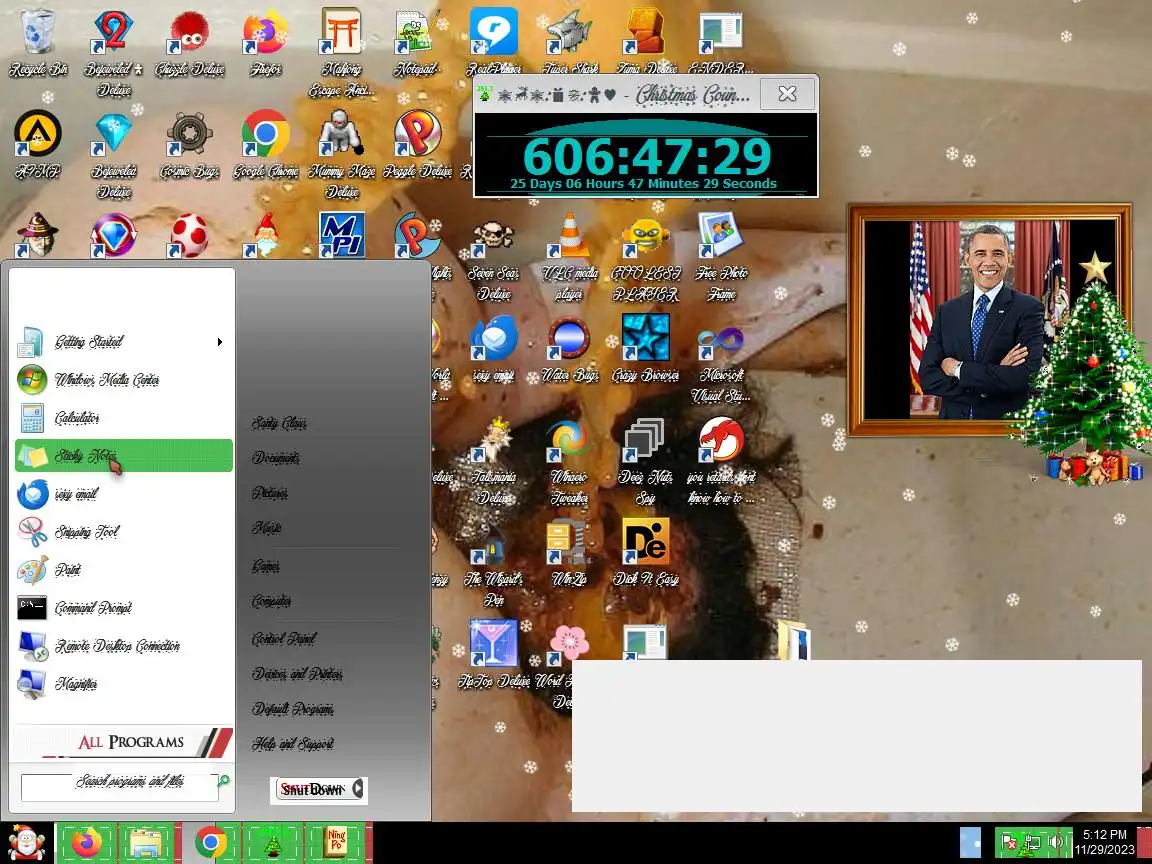Open Paint from the Start menu
The height and width of the screenshot is (864, 1152).
[123, 570]
